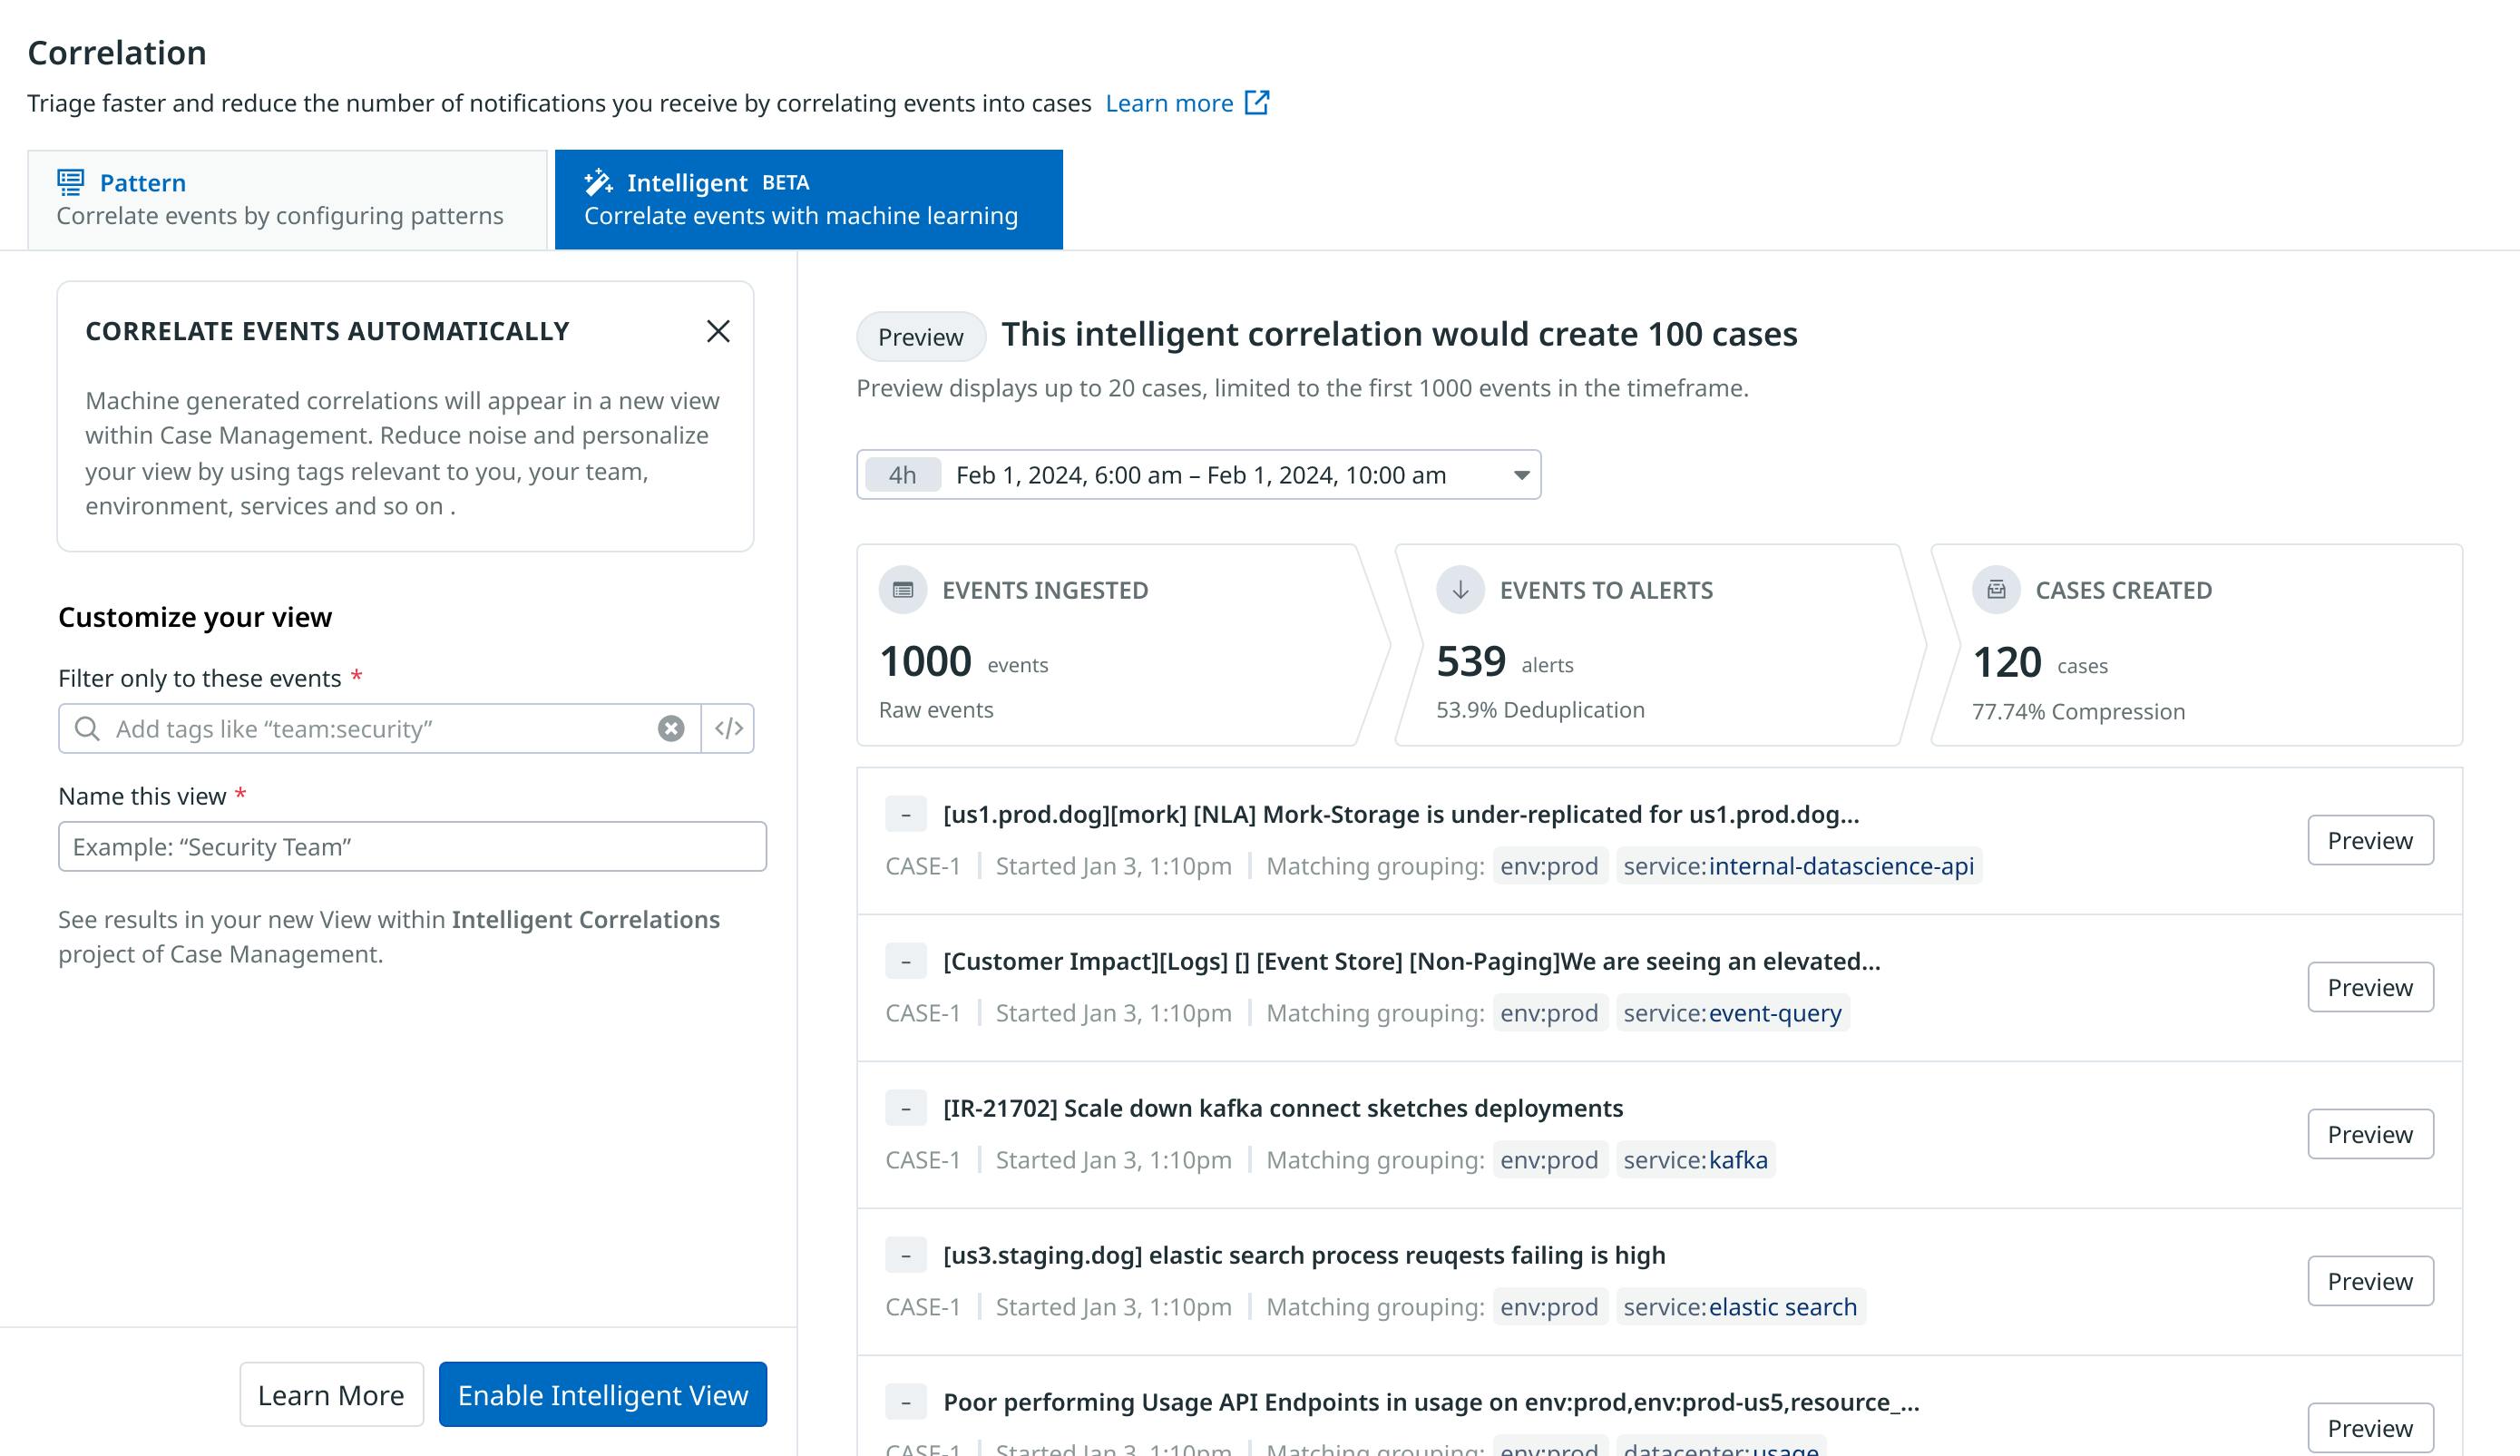Select the Intelligent BETA tab
This screenshot has height=1456, width=2520.
808,198
